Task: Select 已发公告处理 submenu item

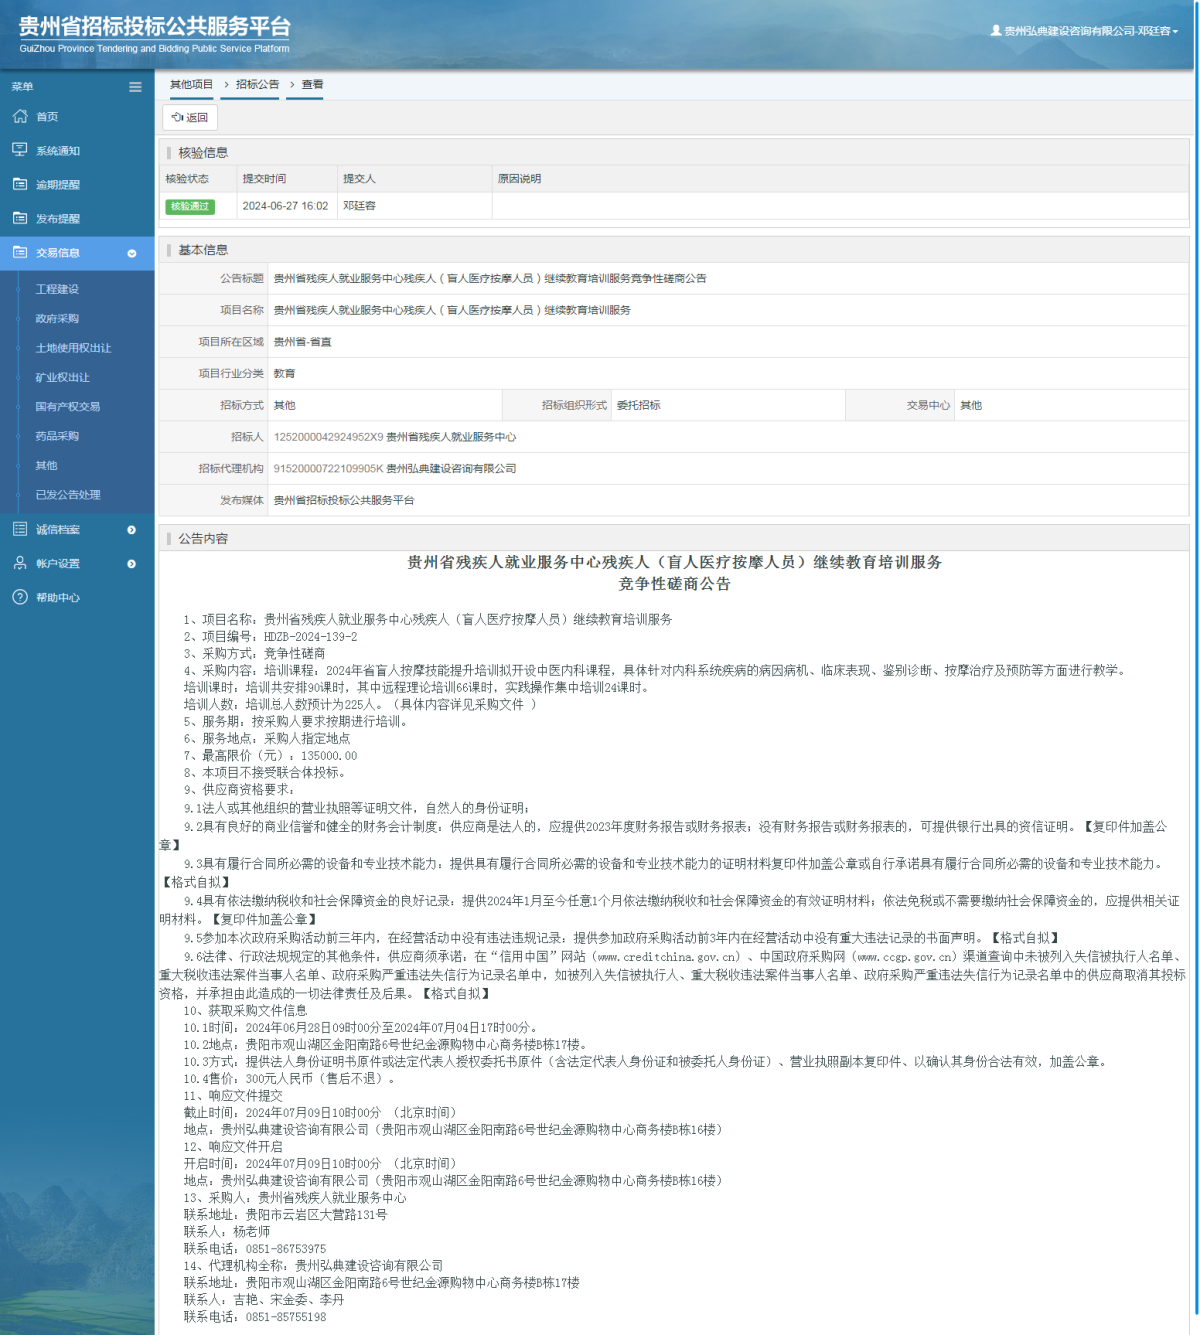Action: click(x=68, y=494)
